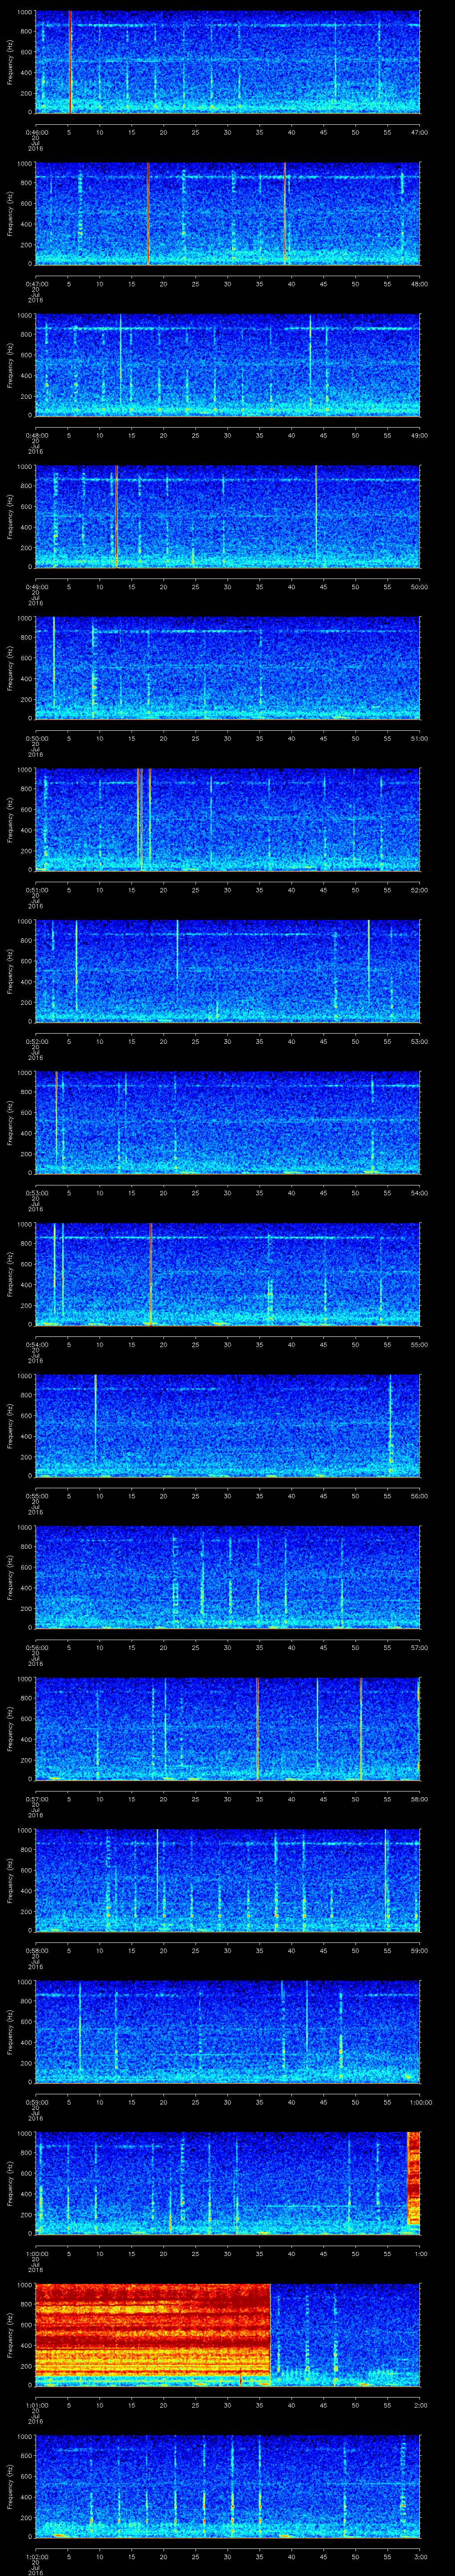Click the spectrogram panel starting at 0:51:00
The image size is (455, 2576).
tap(228, 820)
